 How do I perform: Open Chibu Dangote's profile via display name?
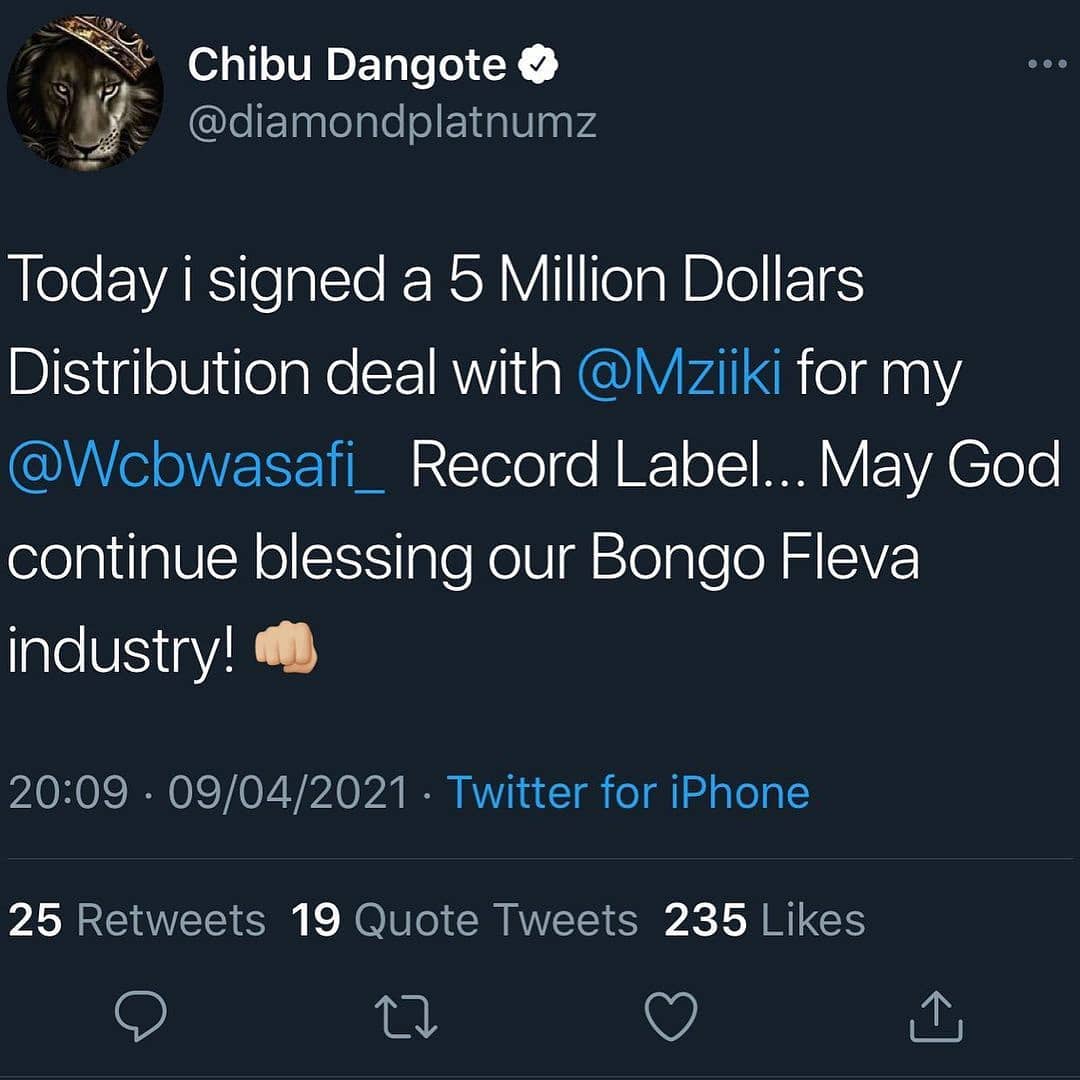pyautogui.click(x=347, y=66)
